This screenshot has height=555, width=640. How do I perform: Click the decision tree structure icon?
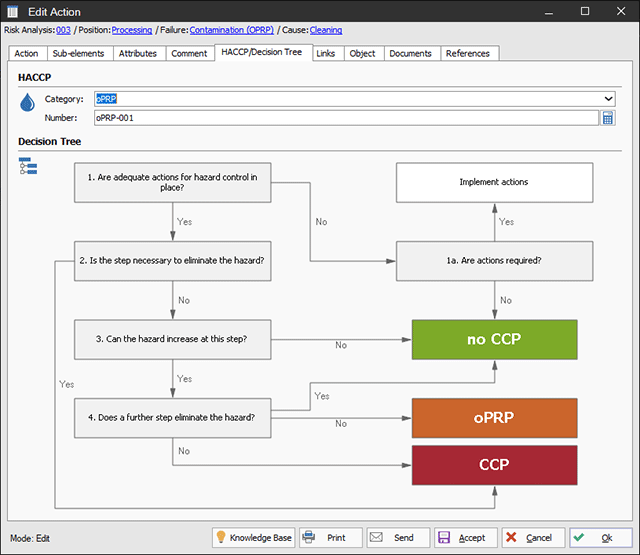pyautogui.click(x=27, y=166)
